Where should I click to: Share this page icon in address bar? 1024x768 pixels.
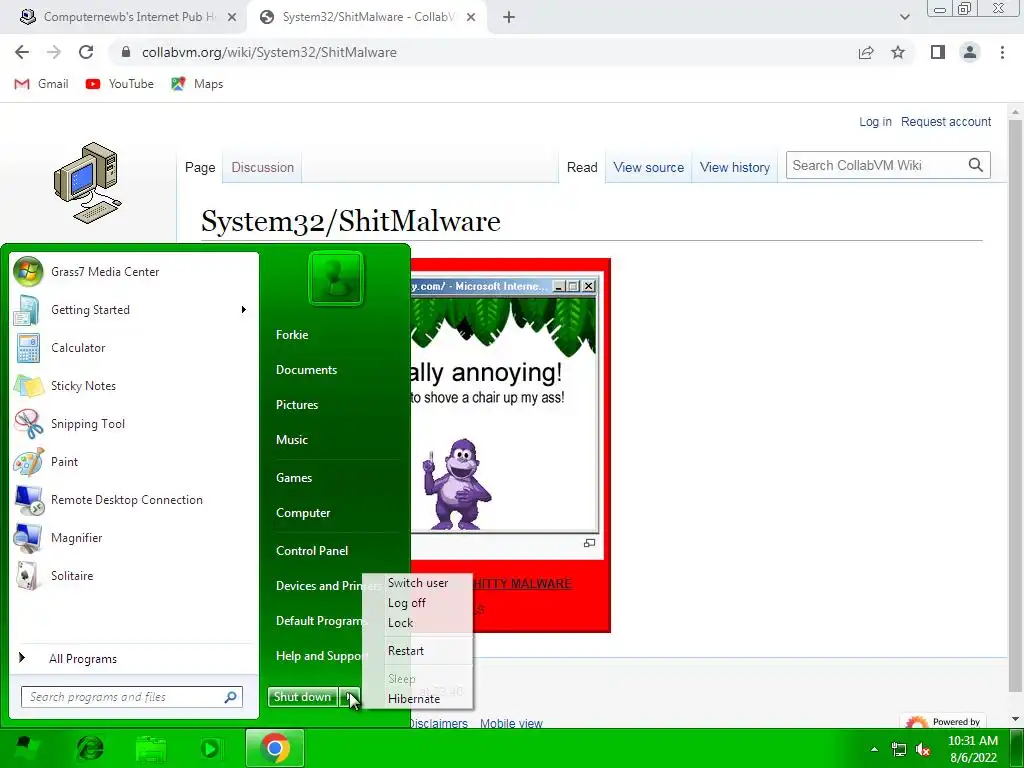[866, 52]
